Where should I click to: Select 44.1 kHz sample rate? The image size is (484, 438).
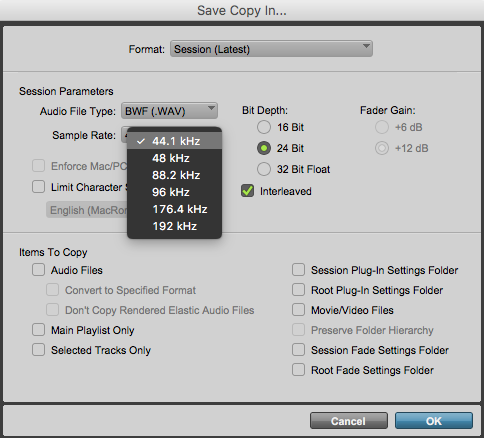pyautogui.click(x=174, y=141)
